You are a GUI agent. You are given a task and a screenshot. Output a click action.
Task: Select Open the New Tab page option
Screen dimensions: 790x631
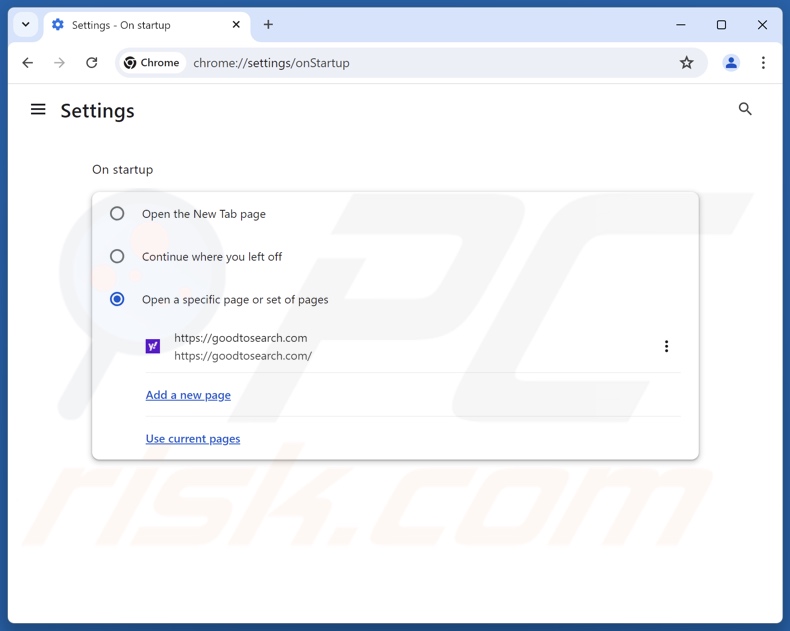pyautogui.click(x=117, y=214)
